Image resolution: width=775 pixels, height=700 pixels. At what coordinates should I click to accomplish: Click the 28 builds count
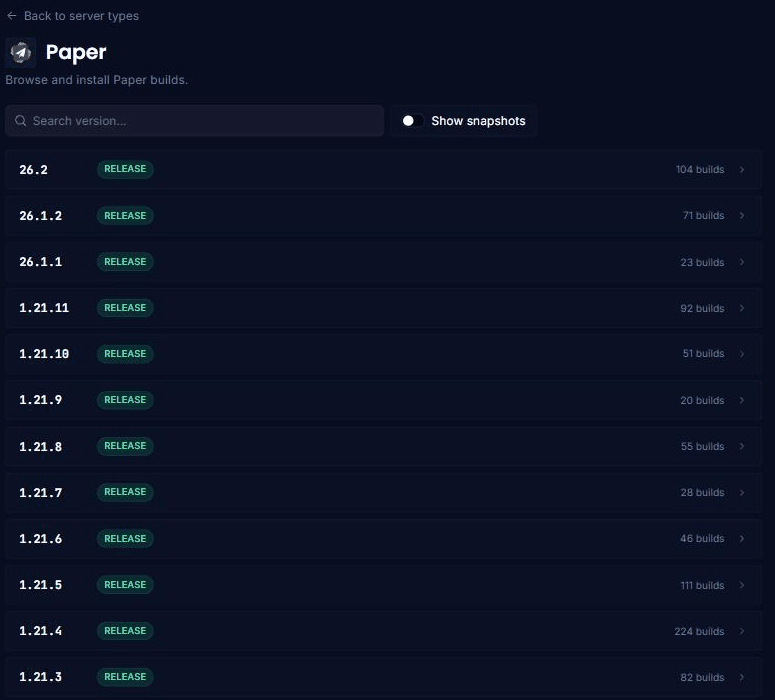(702, 492)
